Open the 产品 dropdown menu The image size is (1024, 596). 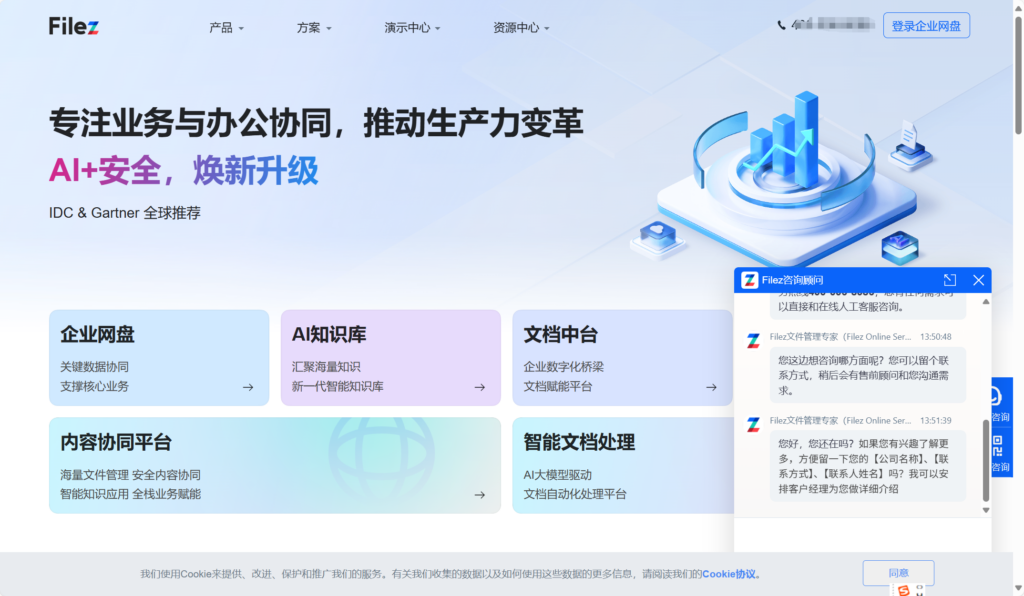[226, 28]
